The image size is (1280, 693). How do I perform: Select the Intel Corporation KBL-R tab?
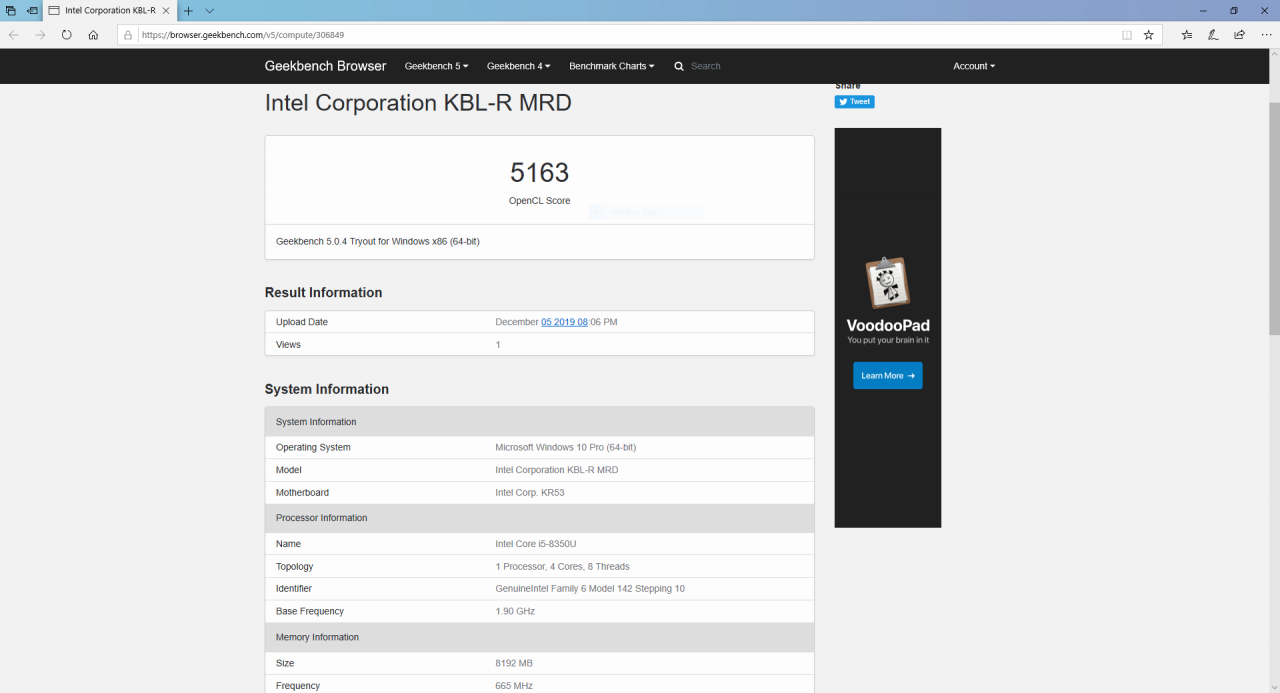(108, 10)
